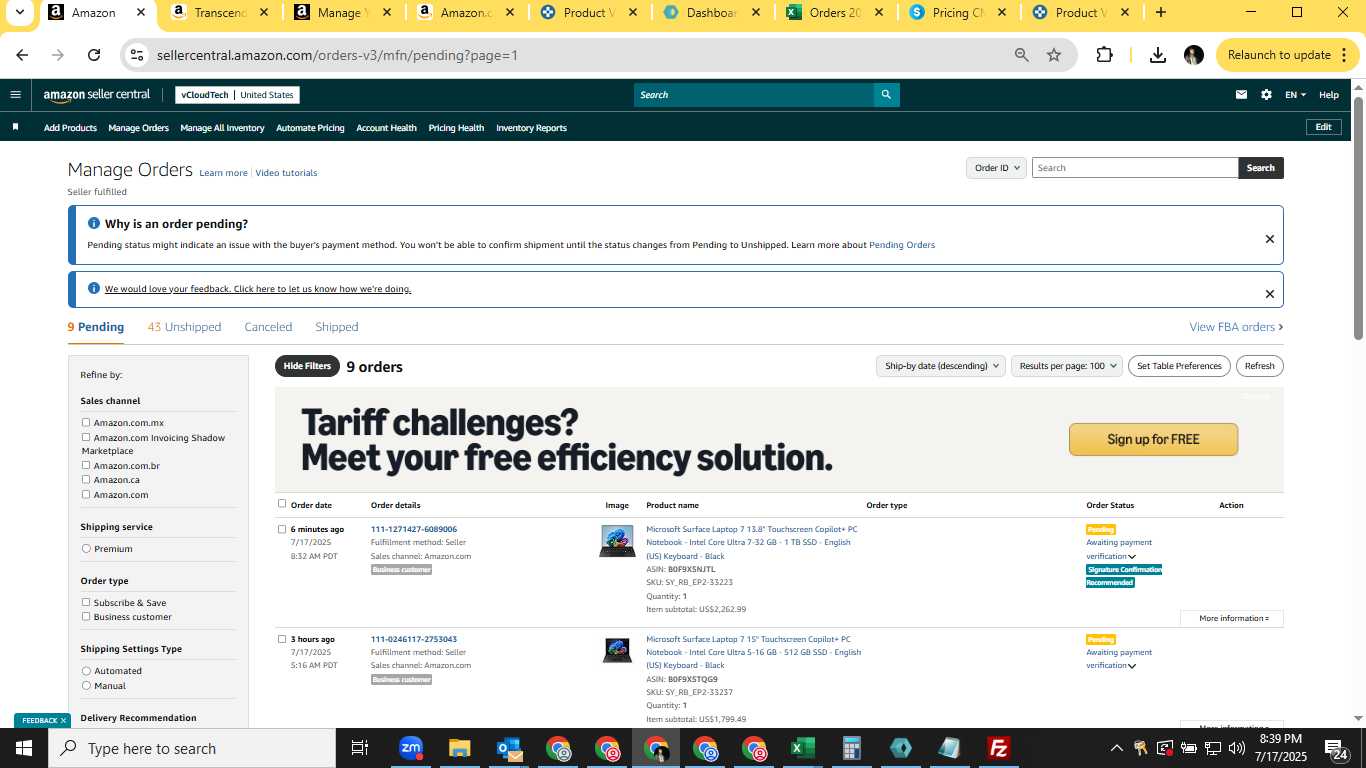The width and height of the screenshot is (1366, 768).
Task: Open FileZilla from the taskbar
Action: 998,748
